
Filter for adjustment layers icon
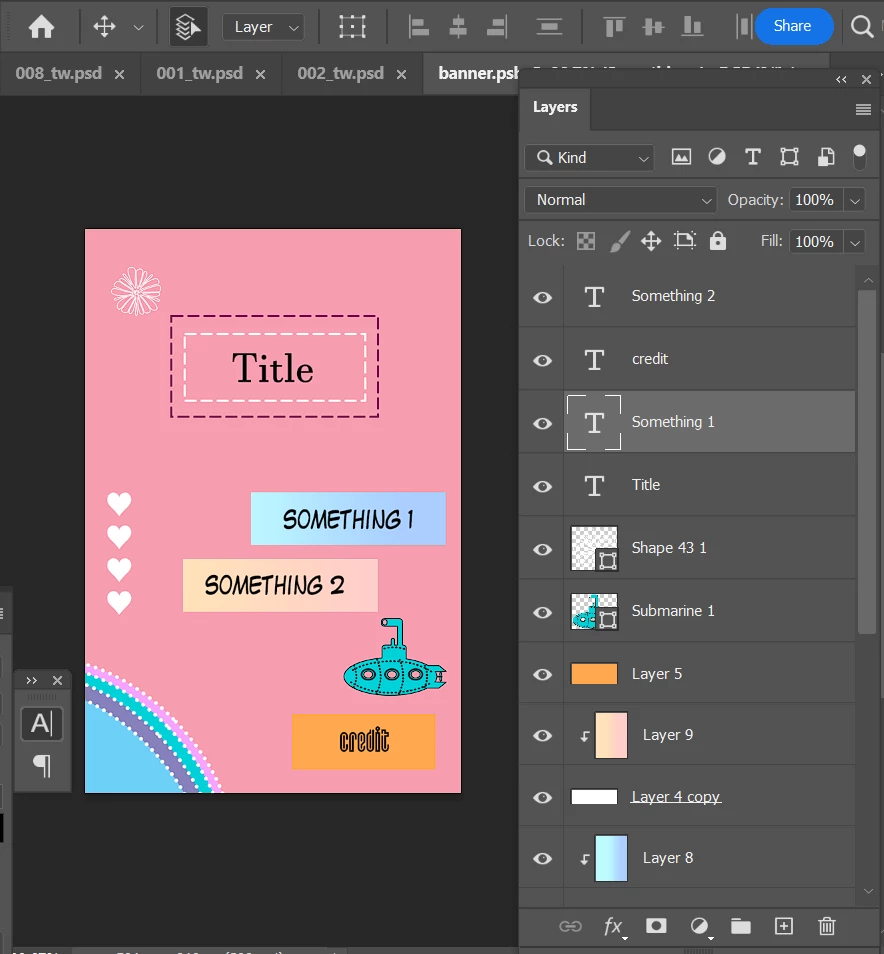pos(717,157)
